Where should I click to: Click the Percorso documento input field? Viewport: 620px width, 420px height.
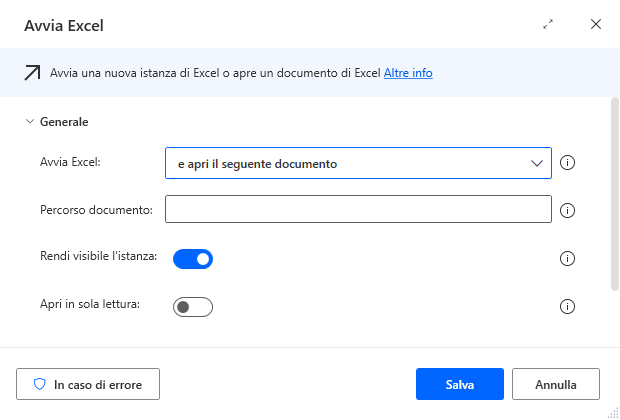coord(358,209)
